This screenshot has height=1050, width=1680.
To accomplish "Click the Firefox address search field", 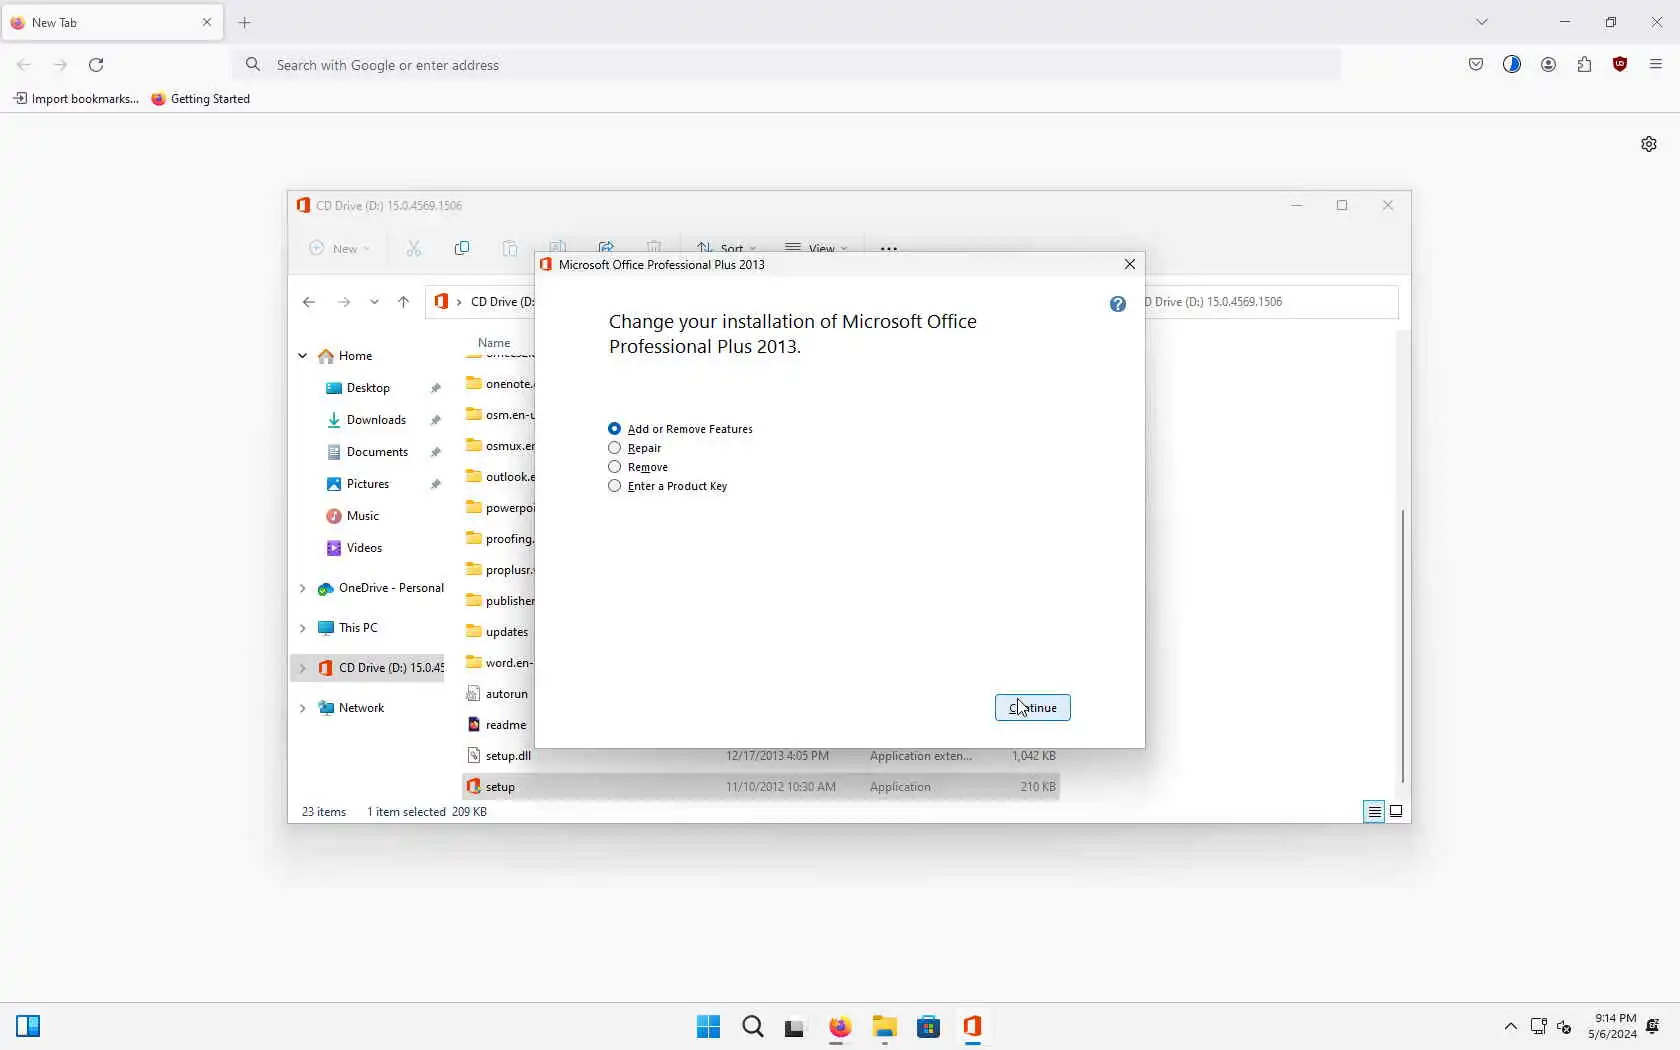I will (x=787, y=65).
